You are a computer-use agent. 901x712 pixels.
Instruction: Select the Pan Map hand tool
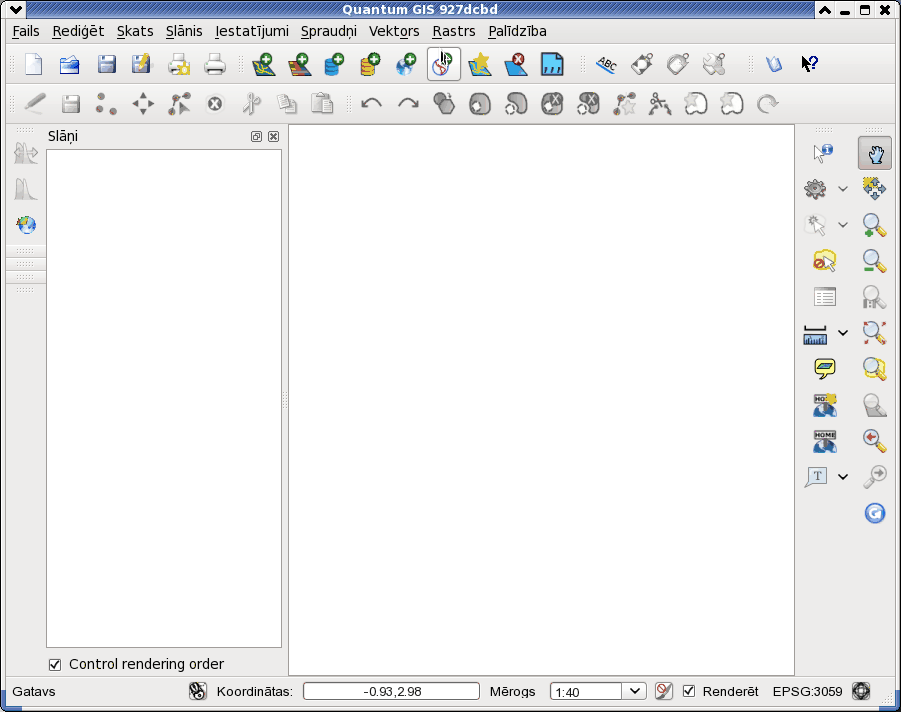[x=875, y=153]
